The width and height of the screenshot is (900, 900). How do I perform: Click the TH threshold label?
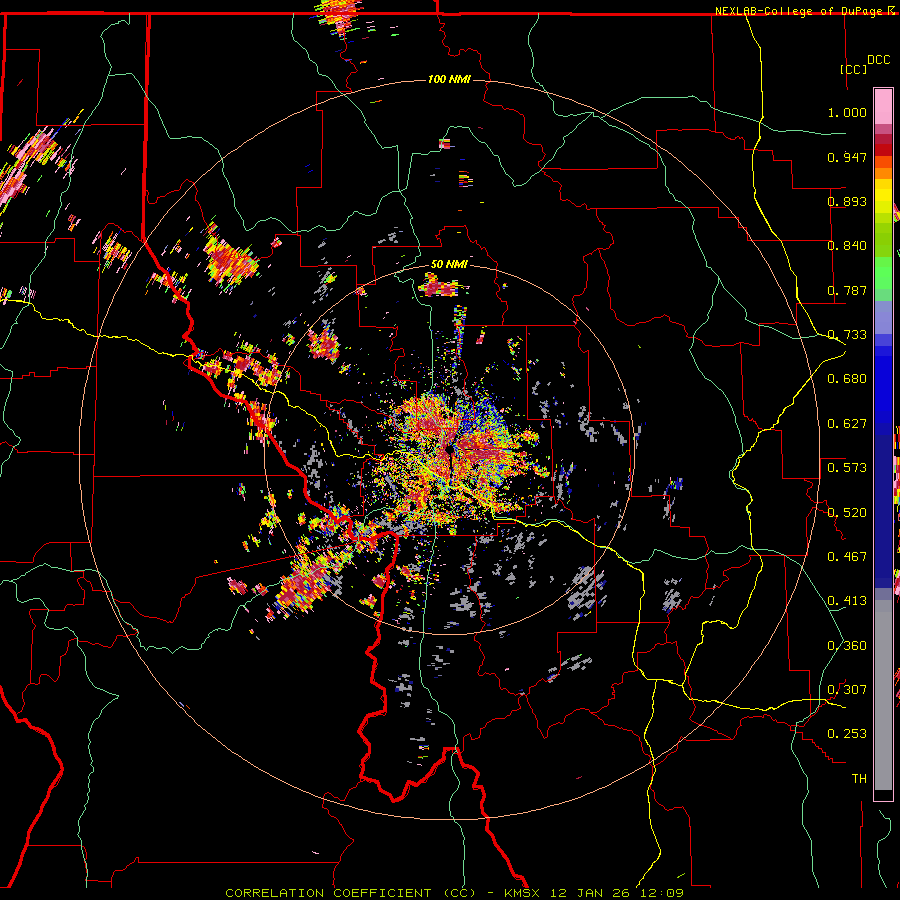tap(859, 779)
